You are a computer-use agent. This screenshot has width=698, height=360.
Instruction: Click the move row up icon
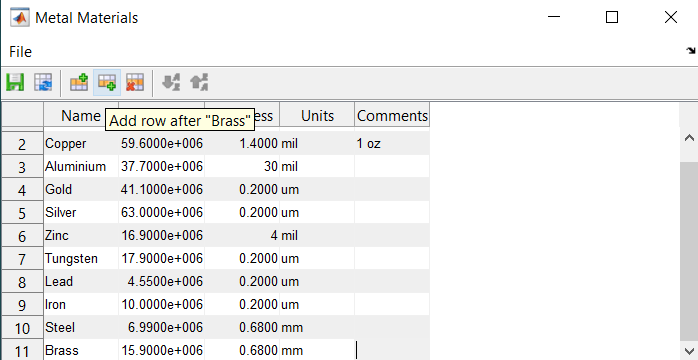pyautogui.click(x=199, y=83)
